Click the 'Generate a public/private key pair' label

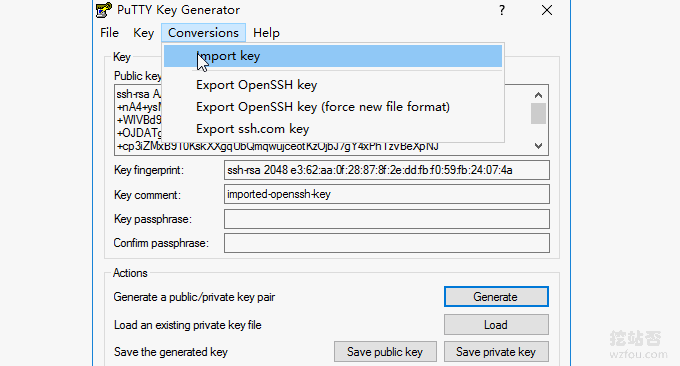[x=194, y=297]
